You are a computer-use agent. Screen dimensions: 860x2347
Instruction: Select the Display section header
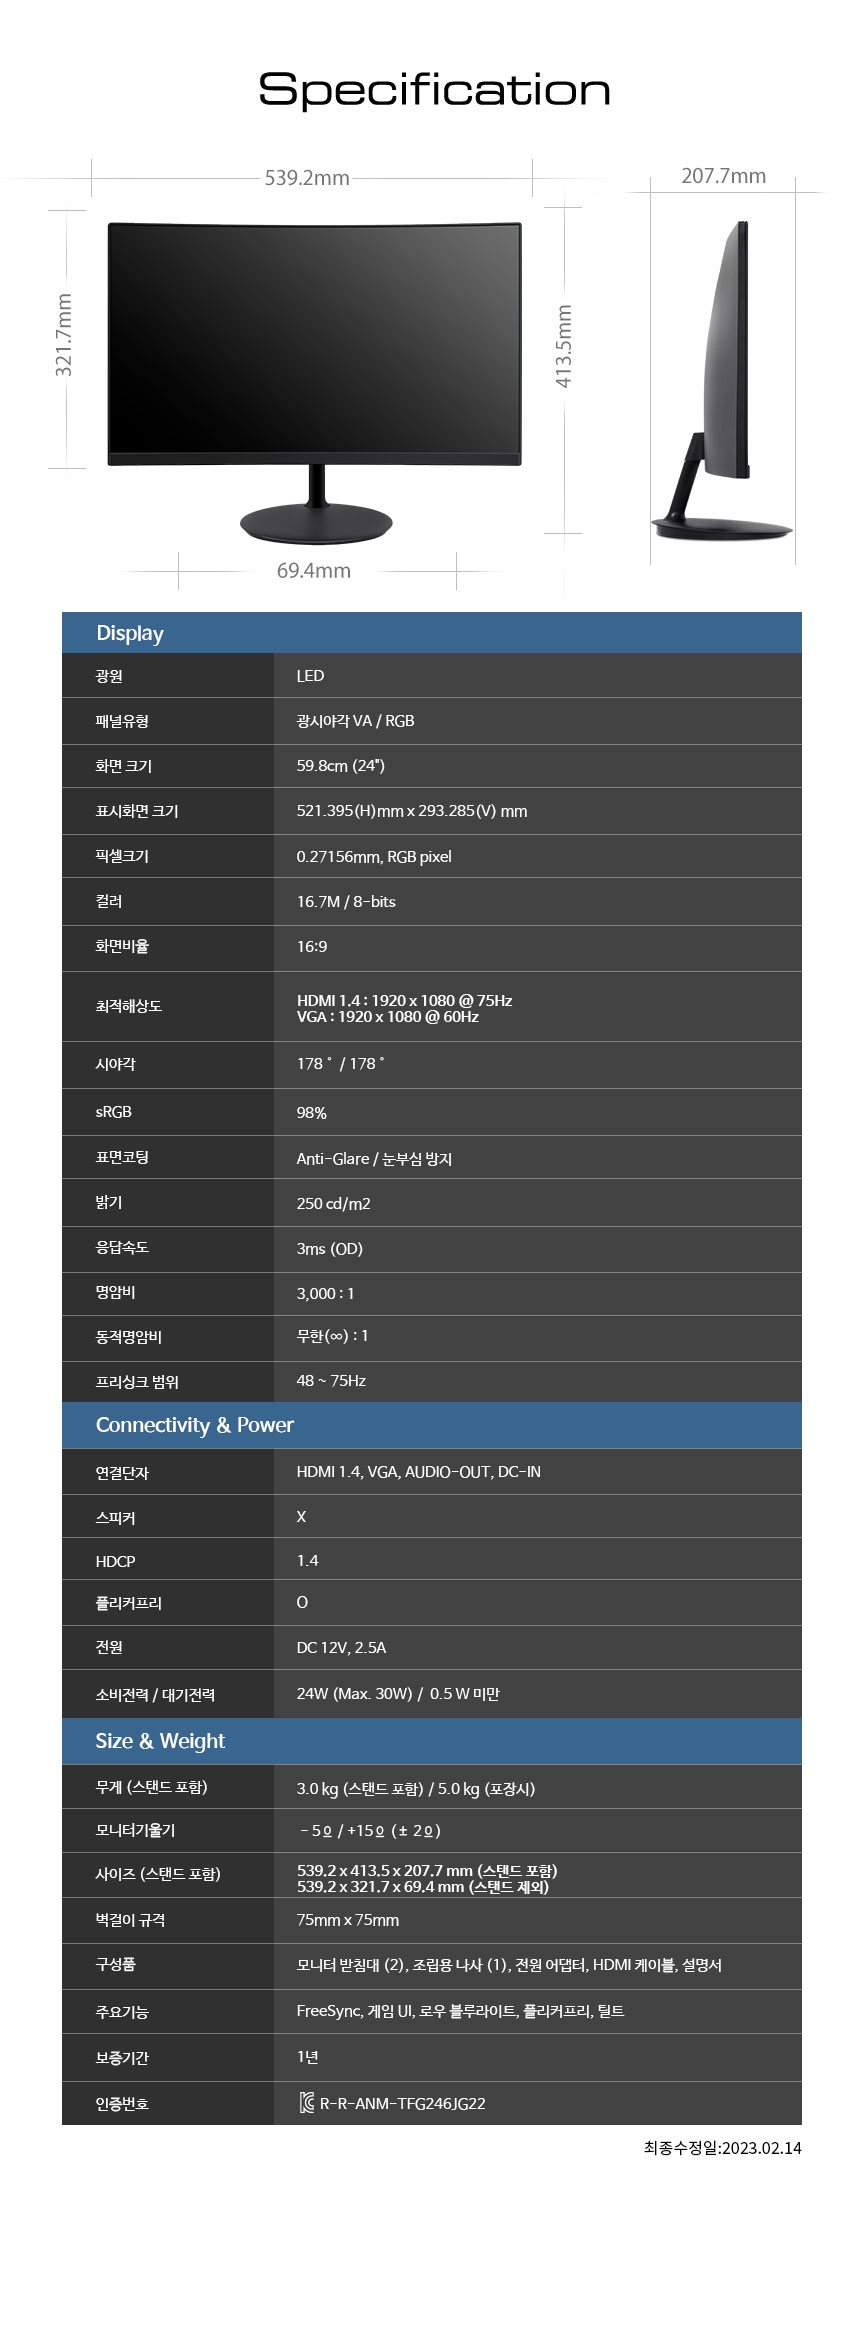tap(130, 633)
